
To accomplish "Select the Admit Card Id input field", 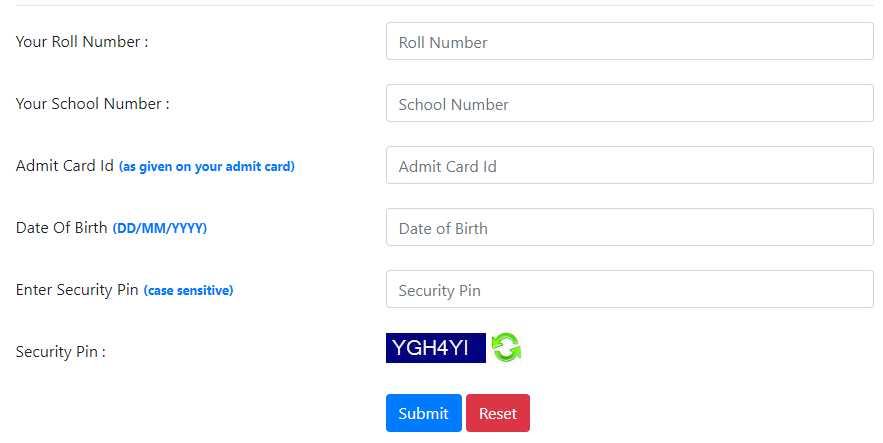I will pyautogui.click(x=630, y=165).
